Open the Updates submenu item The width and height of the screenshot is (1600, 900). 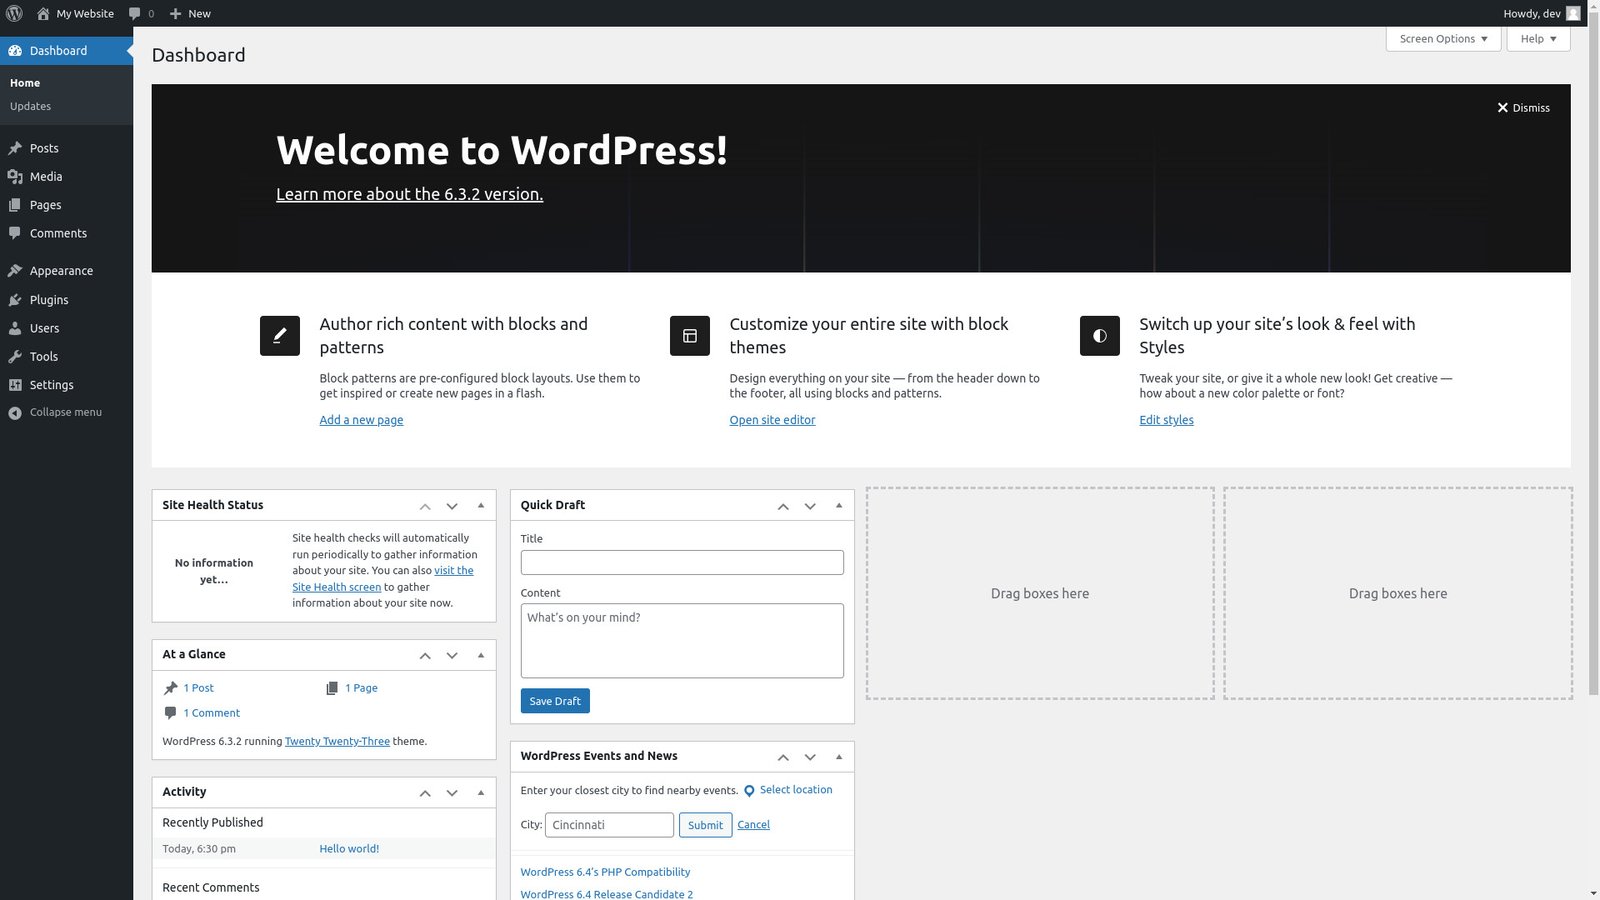(x=30, y=106)
